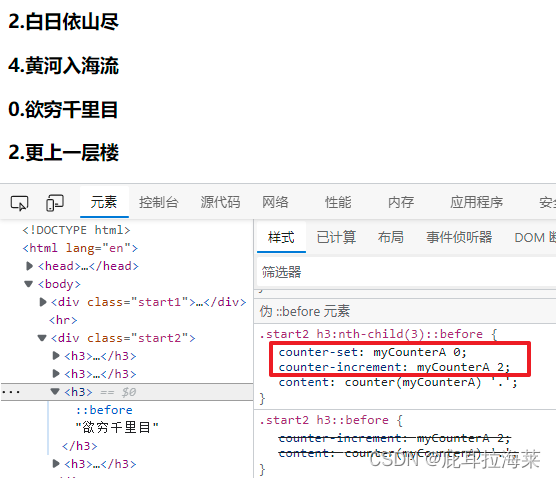The height and width of the screenshot is (478, 556).
Task: Toggle device emulation toolbar icon
Action: click(x=55, y=203)
